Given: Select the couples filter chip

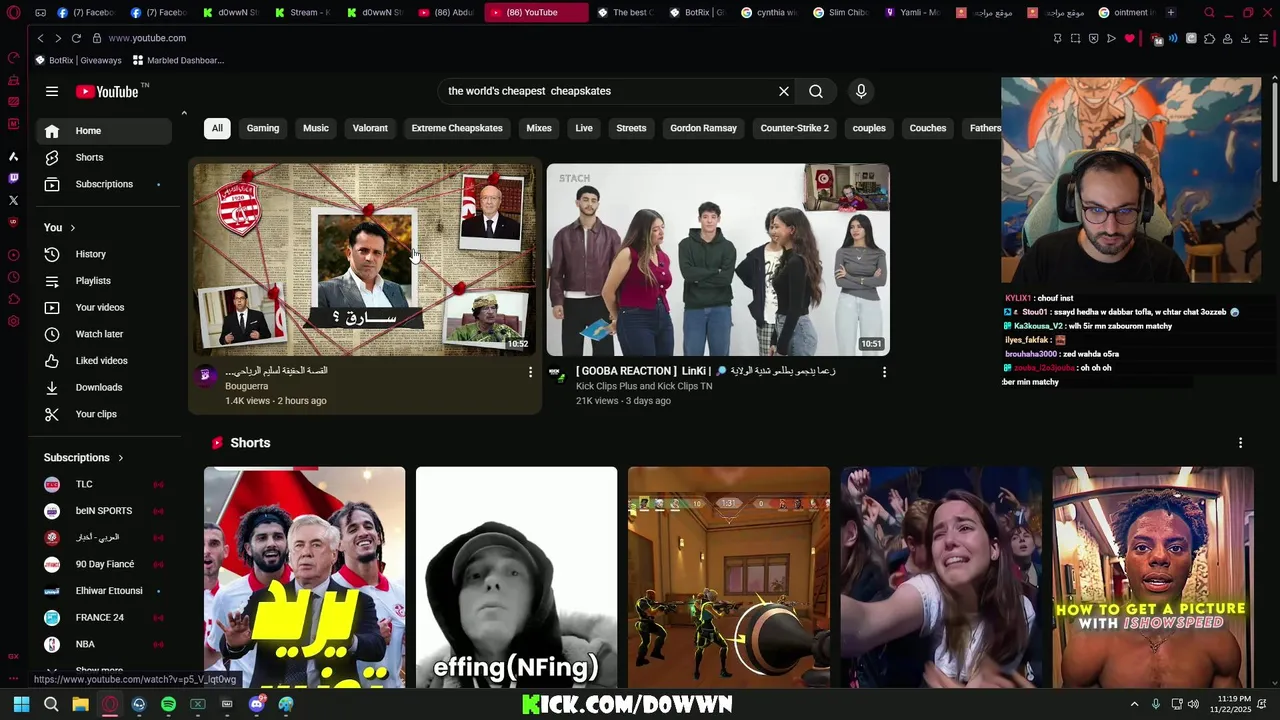Looking at the screenshot, I should (x=869, y=128).
